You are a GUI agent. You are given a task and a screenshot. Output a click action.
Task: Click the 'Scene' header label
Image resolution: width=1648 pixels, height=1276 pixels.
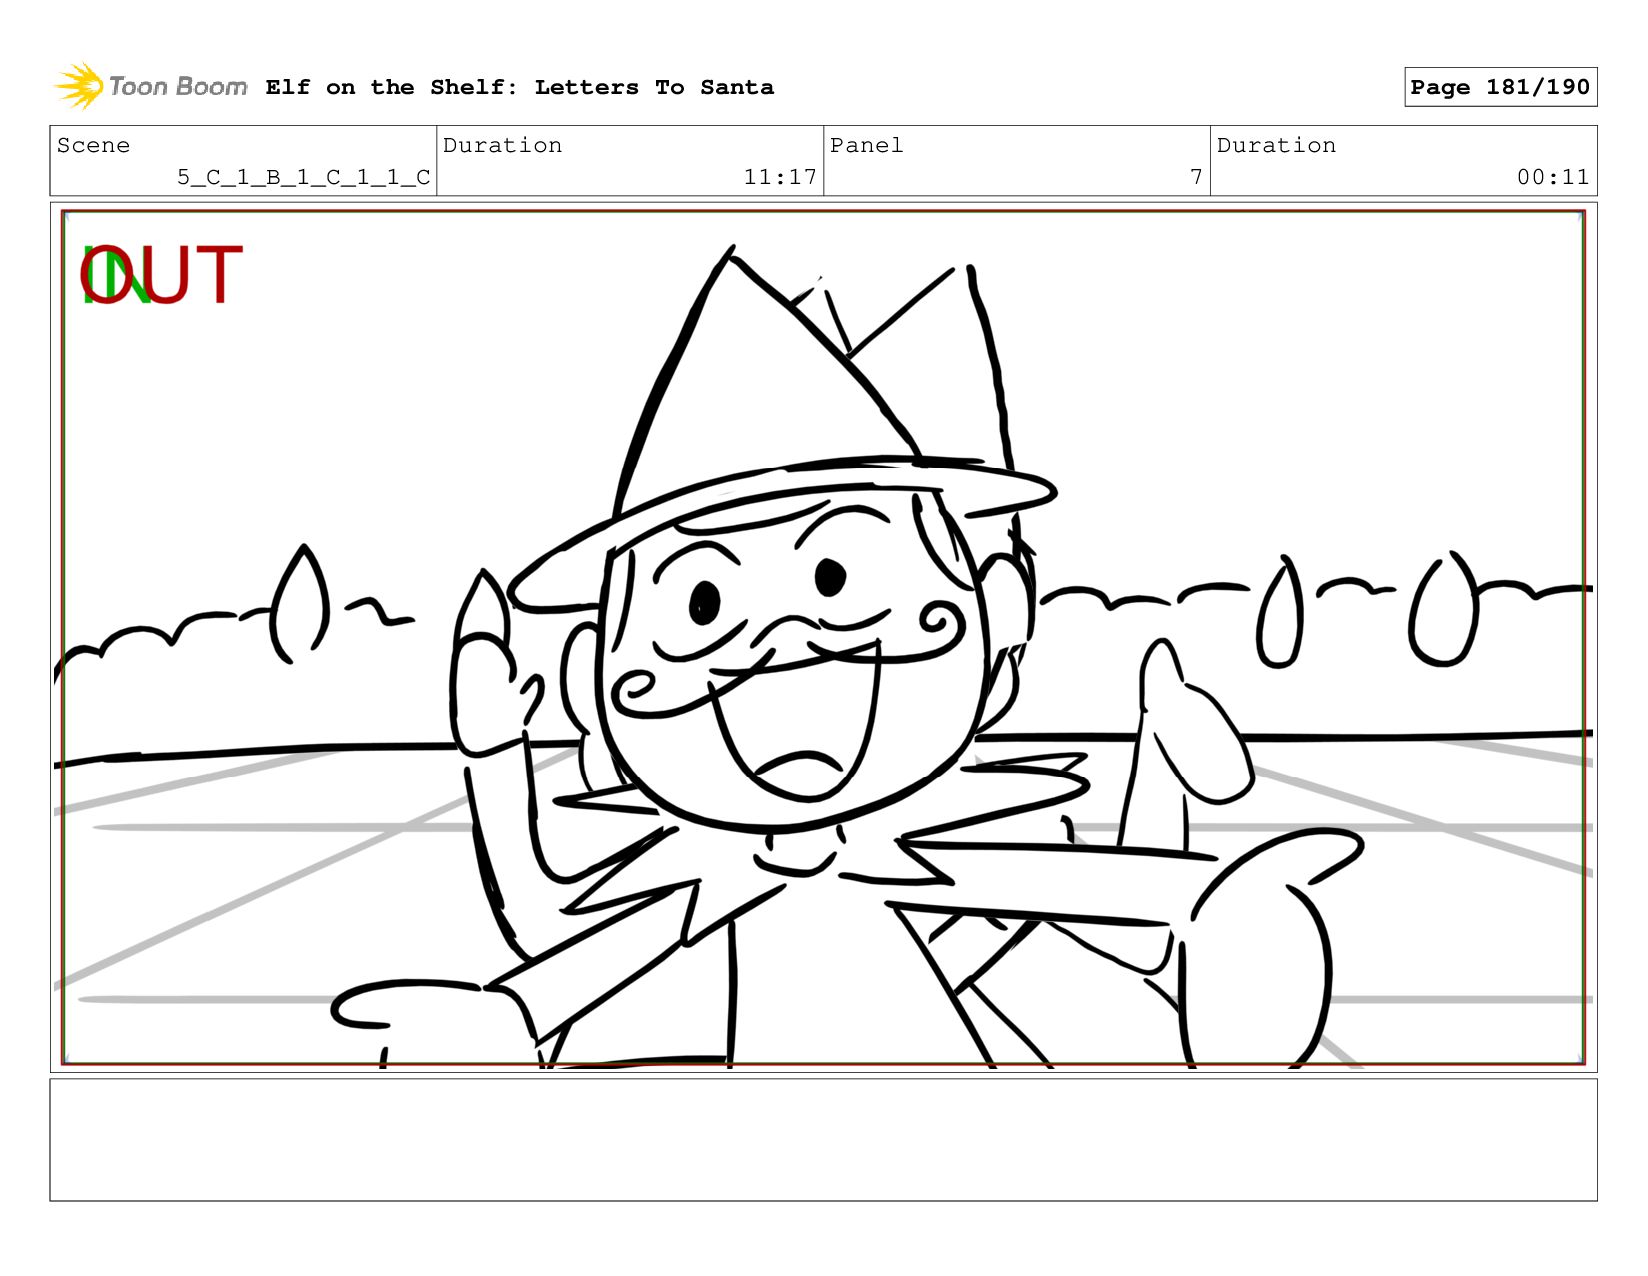tap(93, 145)
